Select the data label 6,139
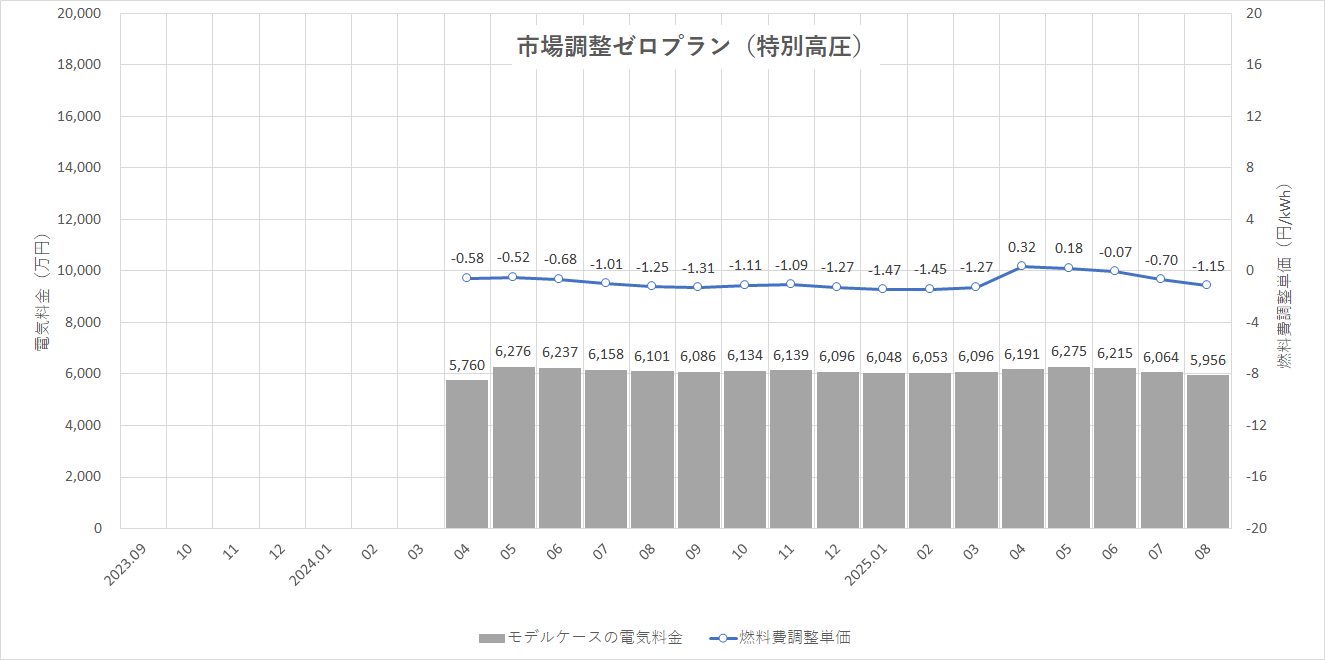 point(791,356)
